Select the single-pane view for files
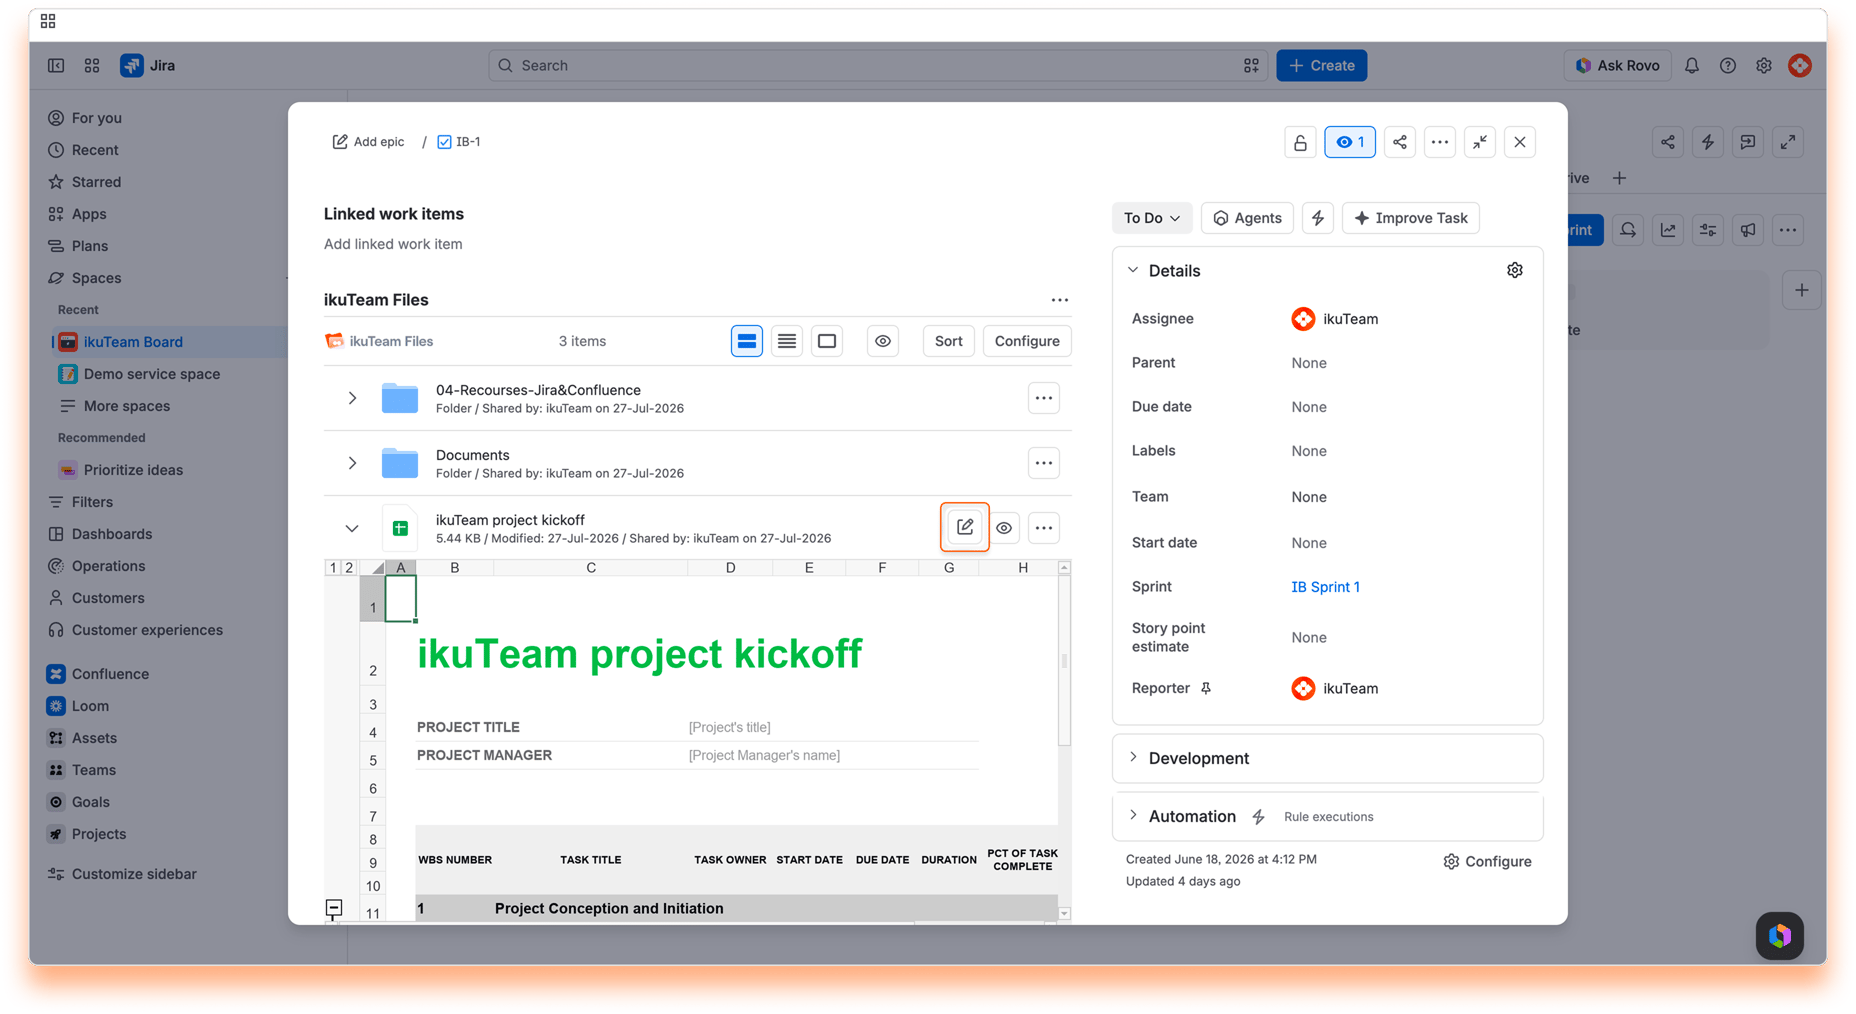The image size is (1856, 1014). (x=827, y=341)
